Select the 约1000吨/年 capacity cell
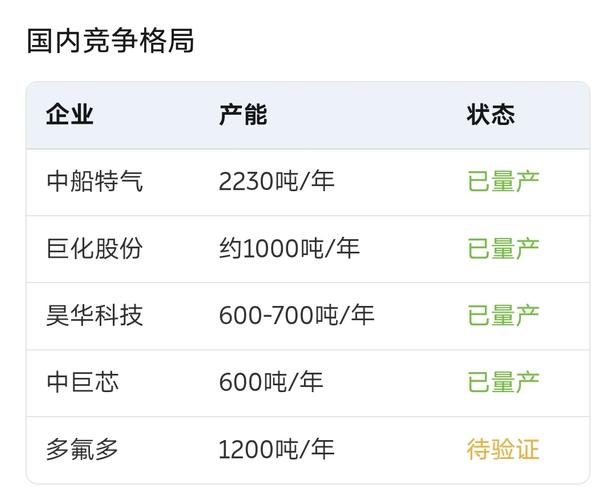The width and height of the screenshot is (616, 500). point(289,249)
